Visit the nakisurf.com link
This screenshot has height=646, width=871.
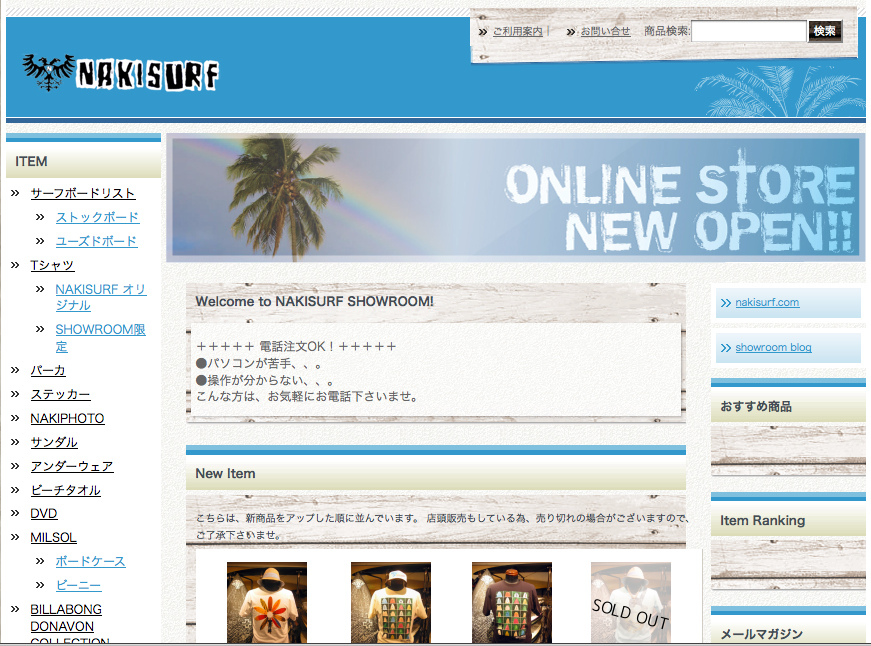coord(767,303)
